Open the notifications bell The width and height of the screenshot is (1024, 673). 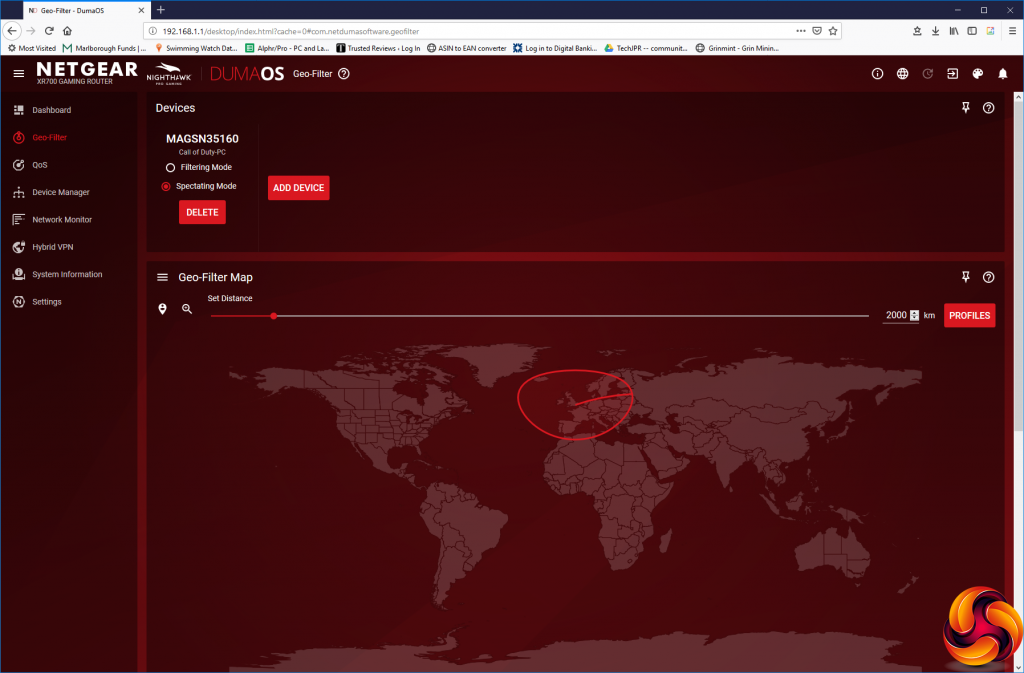point(1002,74)
